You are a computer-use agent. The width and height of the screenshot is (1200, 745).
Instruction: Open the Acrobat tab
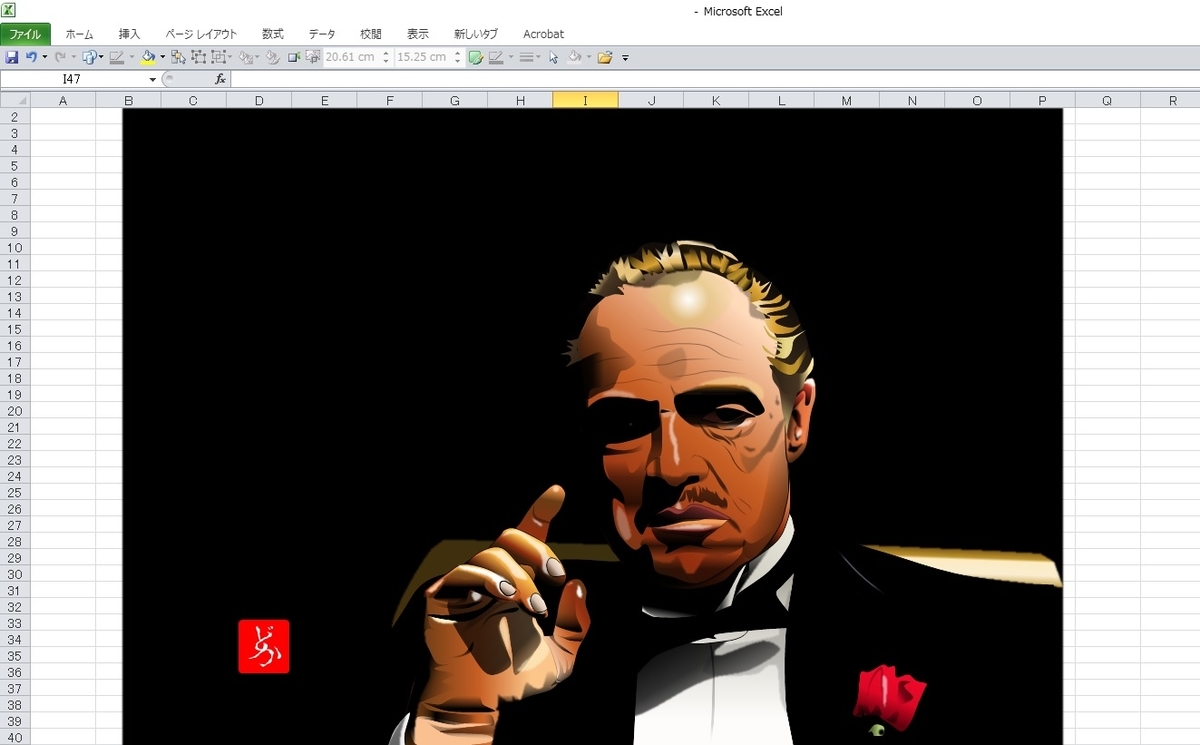tap(543, 34)
